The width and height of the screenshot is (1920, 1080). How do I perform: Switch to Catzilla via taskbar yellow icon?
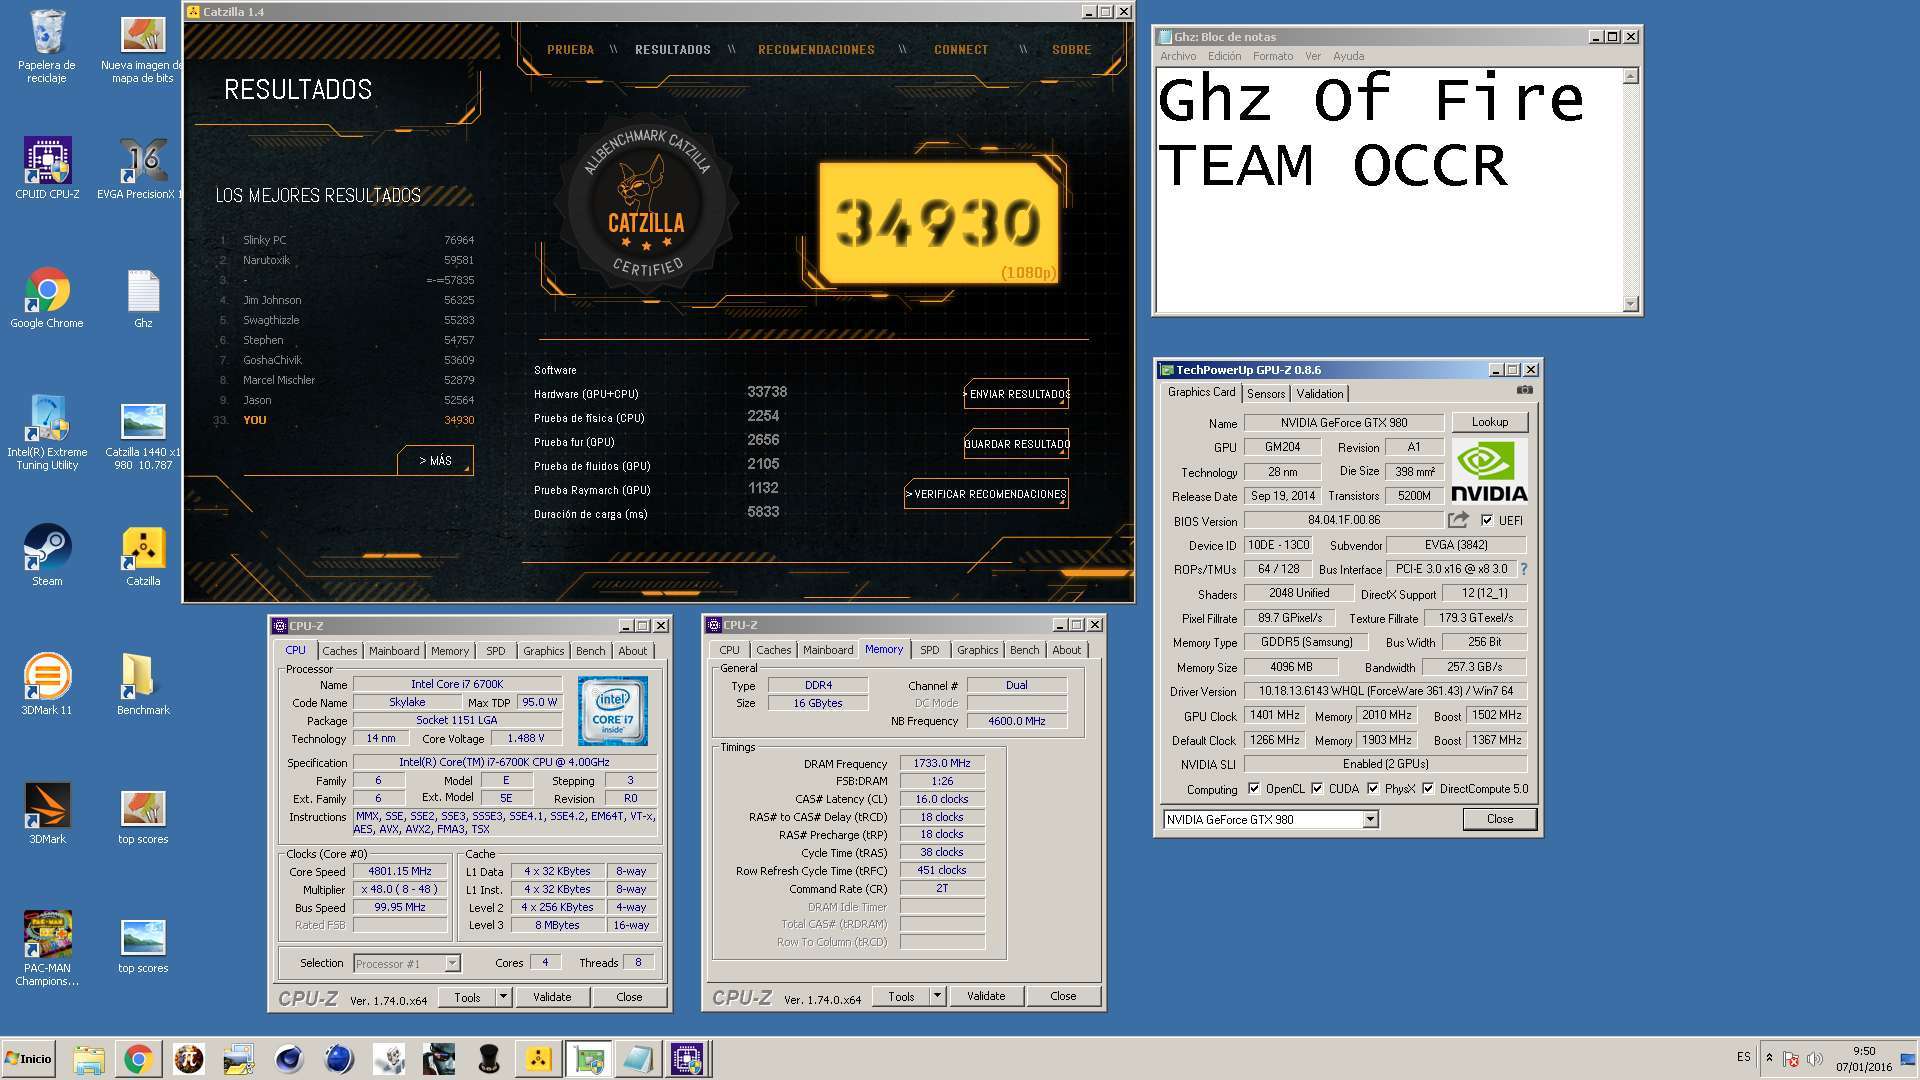538,1059
